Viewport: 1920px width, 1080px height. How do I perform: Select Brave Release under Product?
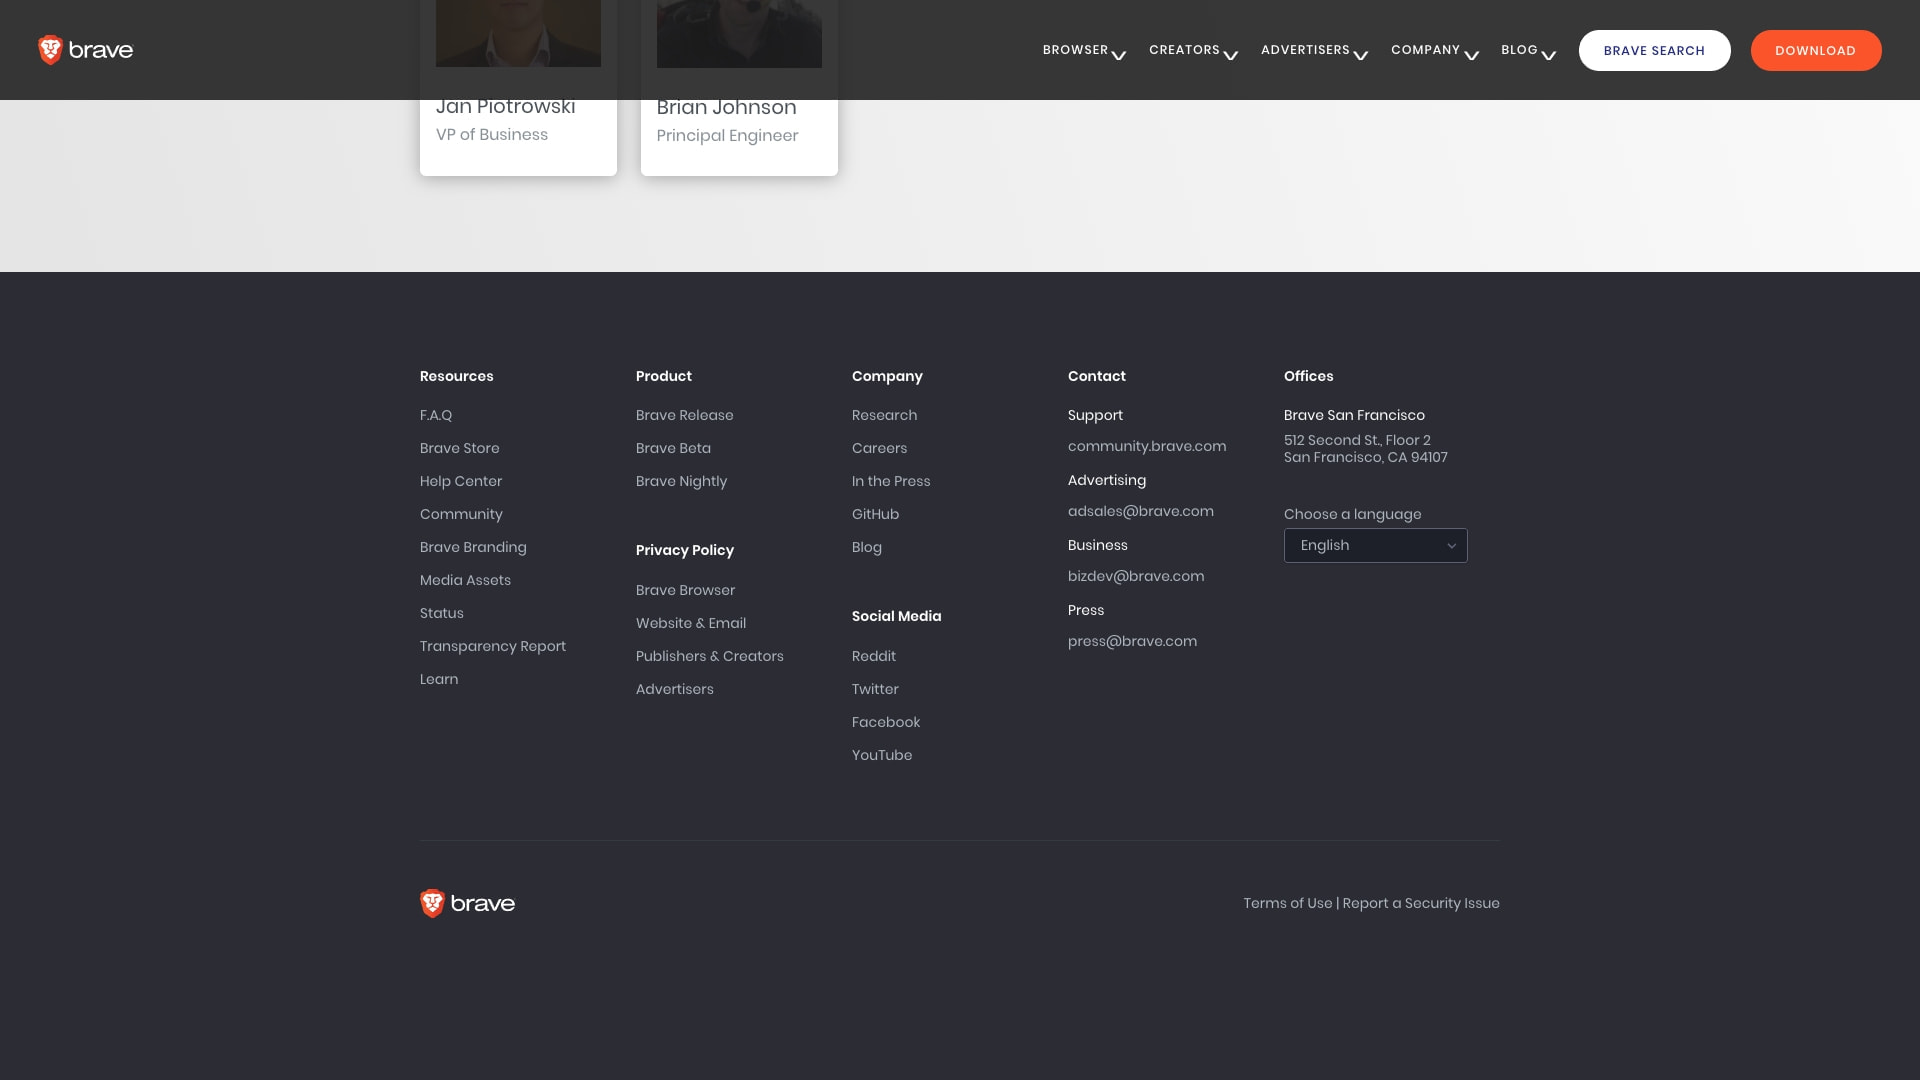pyautogui.click(x=685, y=415)
